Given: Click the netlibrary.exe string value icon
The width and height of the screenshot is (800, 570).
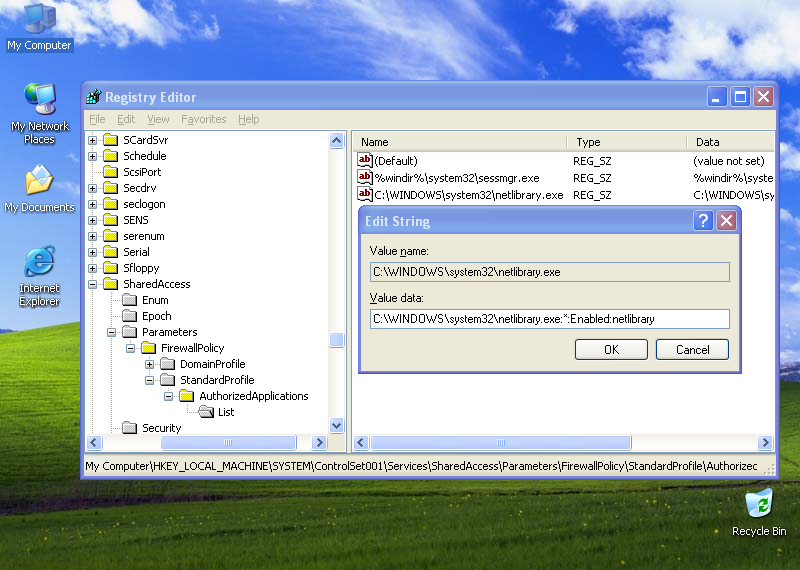Looking at the screenshot, I should [365, 194].
